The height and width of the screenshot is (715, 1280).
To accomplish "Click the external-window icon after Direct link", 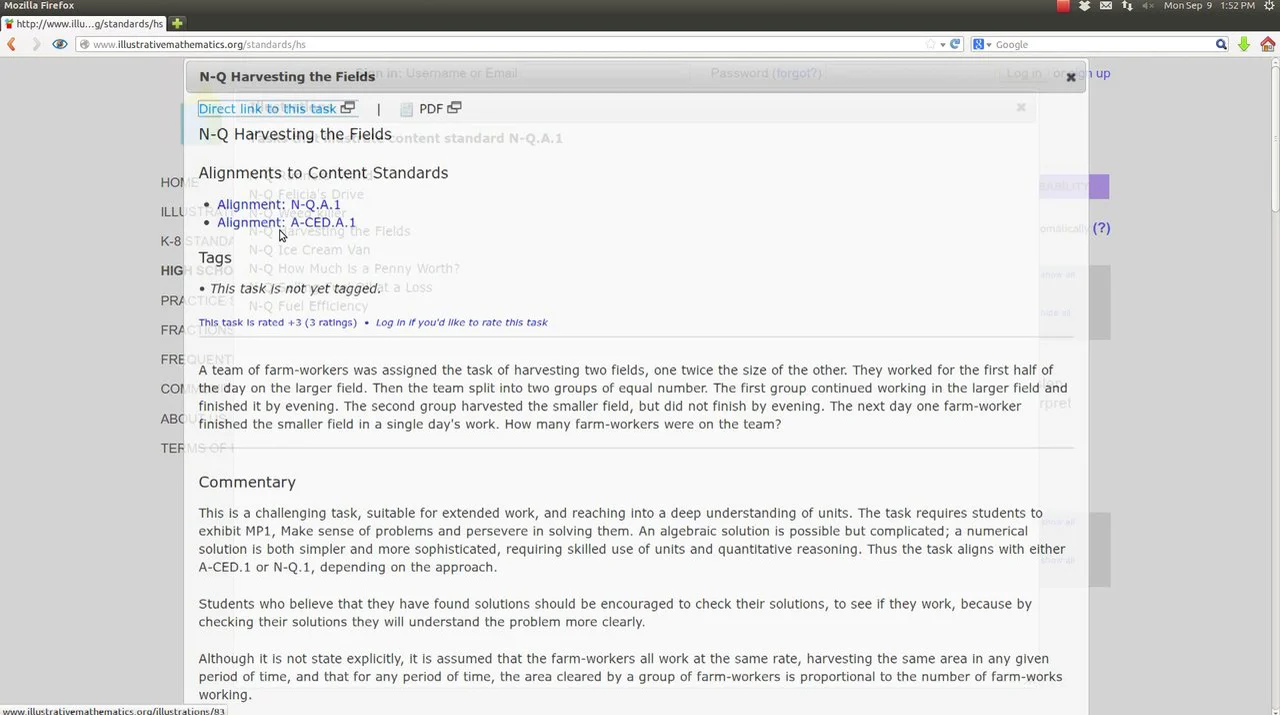I will coord(347,108).
